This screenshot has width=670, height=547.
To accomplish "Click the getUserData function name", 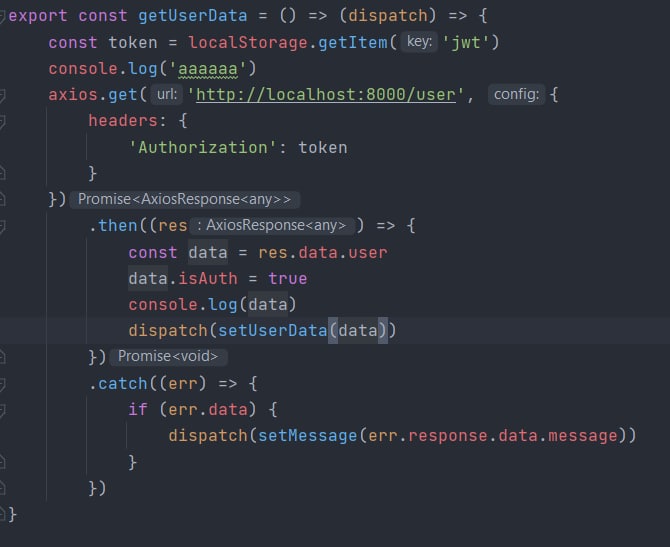I will pyautogui.click(x=193, y=16).
